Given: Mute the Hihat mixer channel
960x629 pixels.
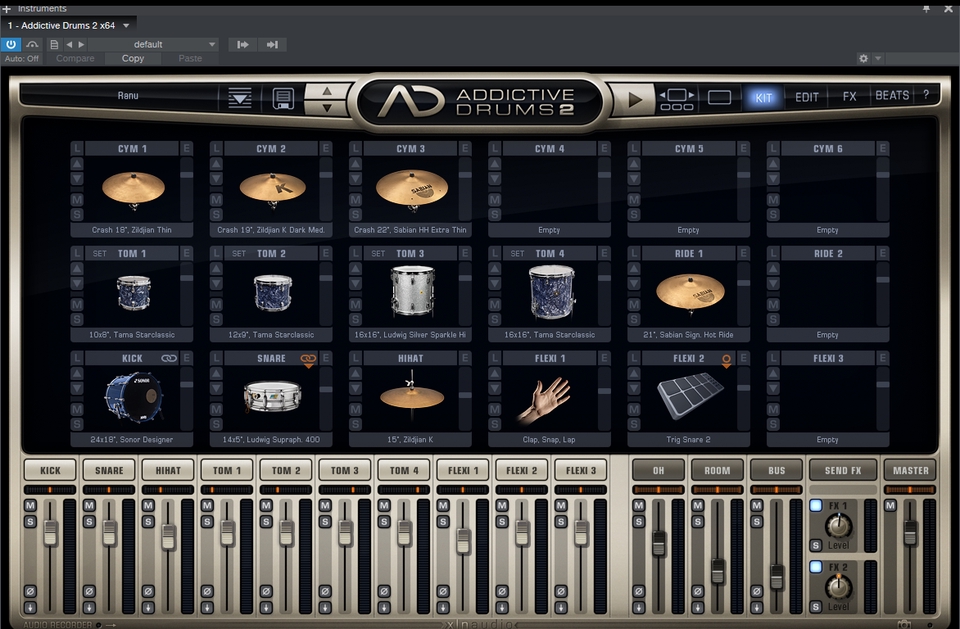Looking at the screenshot, I should [x=148, y=505].
